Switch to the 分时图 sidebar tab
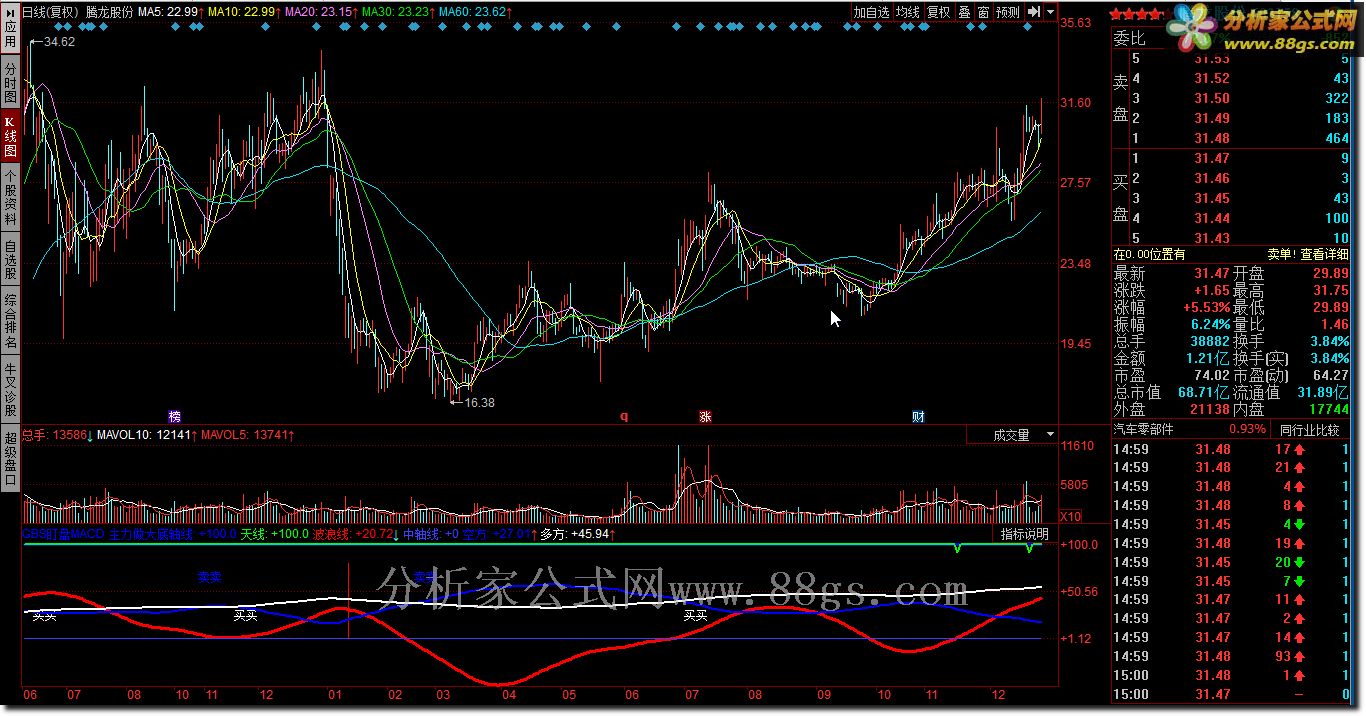This screenshot has height=716, width=1366. click(10, 82)
